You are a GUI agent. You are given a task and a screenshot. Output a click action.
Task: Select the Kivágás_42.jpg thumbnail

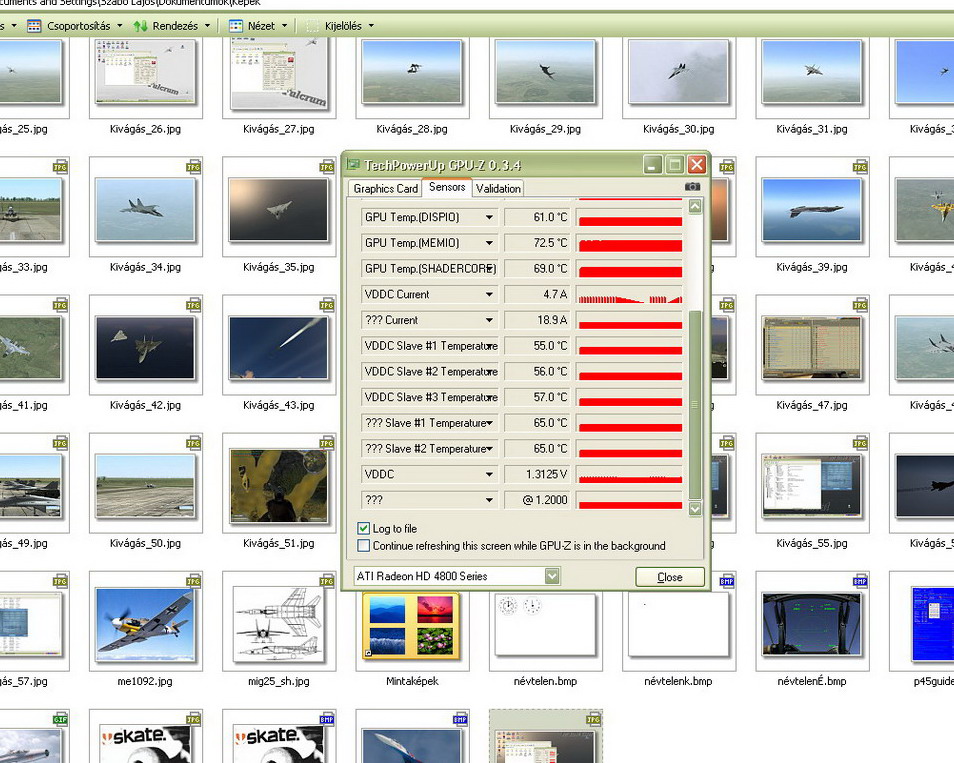145,347
